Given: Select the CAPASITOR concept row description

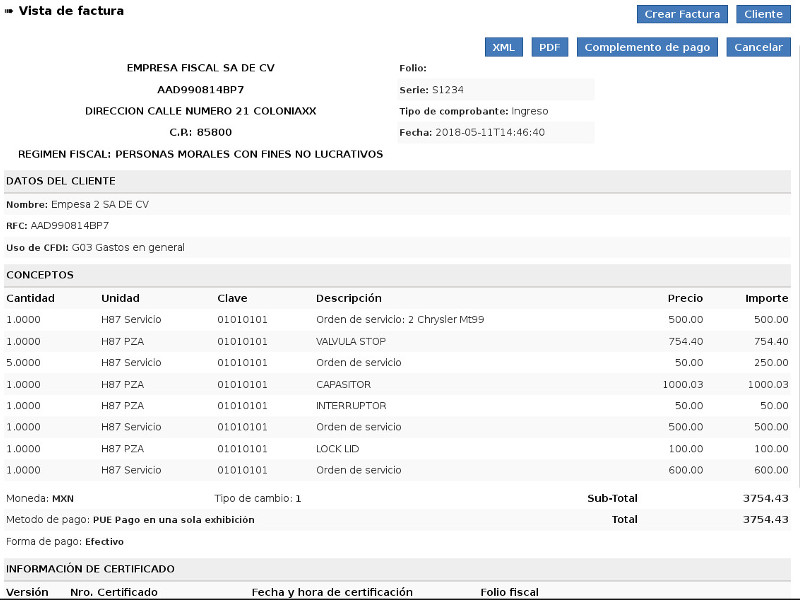Looking at the screenshot, I should (x=343, y=384).
